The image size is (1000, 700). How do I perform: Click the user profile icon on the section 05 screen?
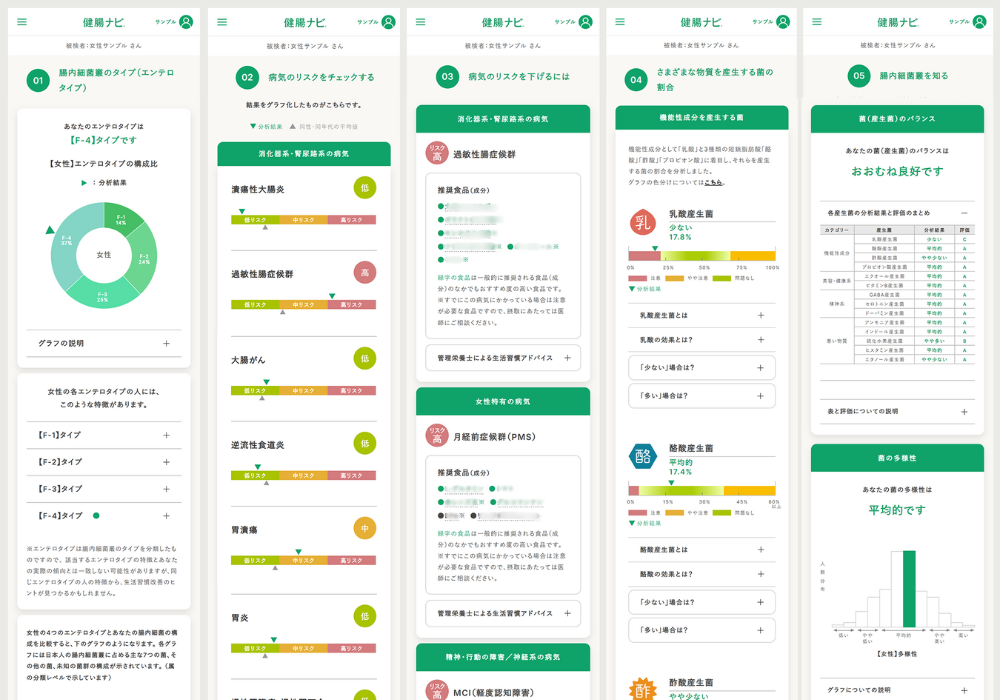coord(981,22)
